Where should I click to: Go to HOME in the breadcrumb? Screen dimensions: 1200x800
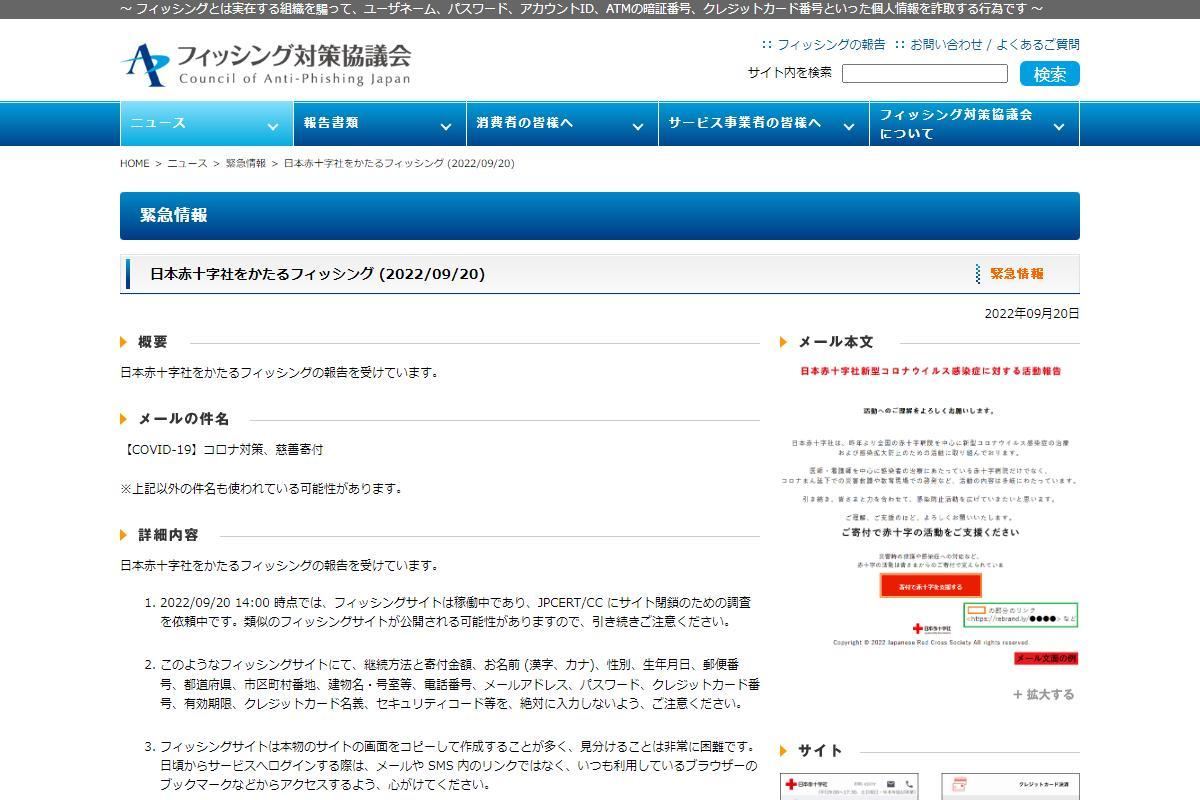(x=134, y=163)
